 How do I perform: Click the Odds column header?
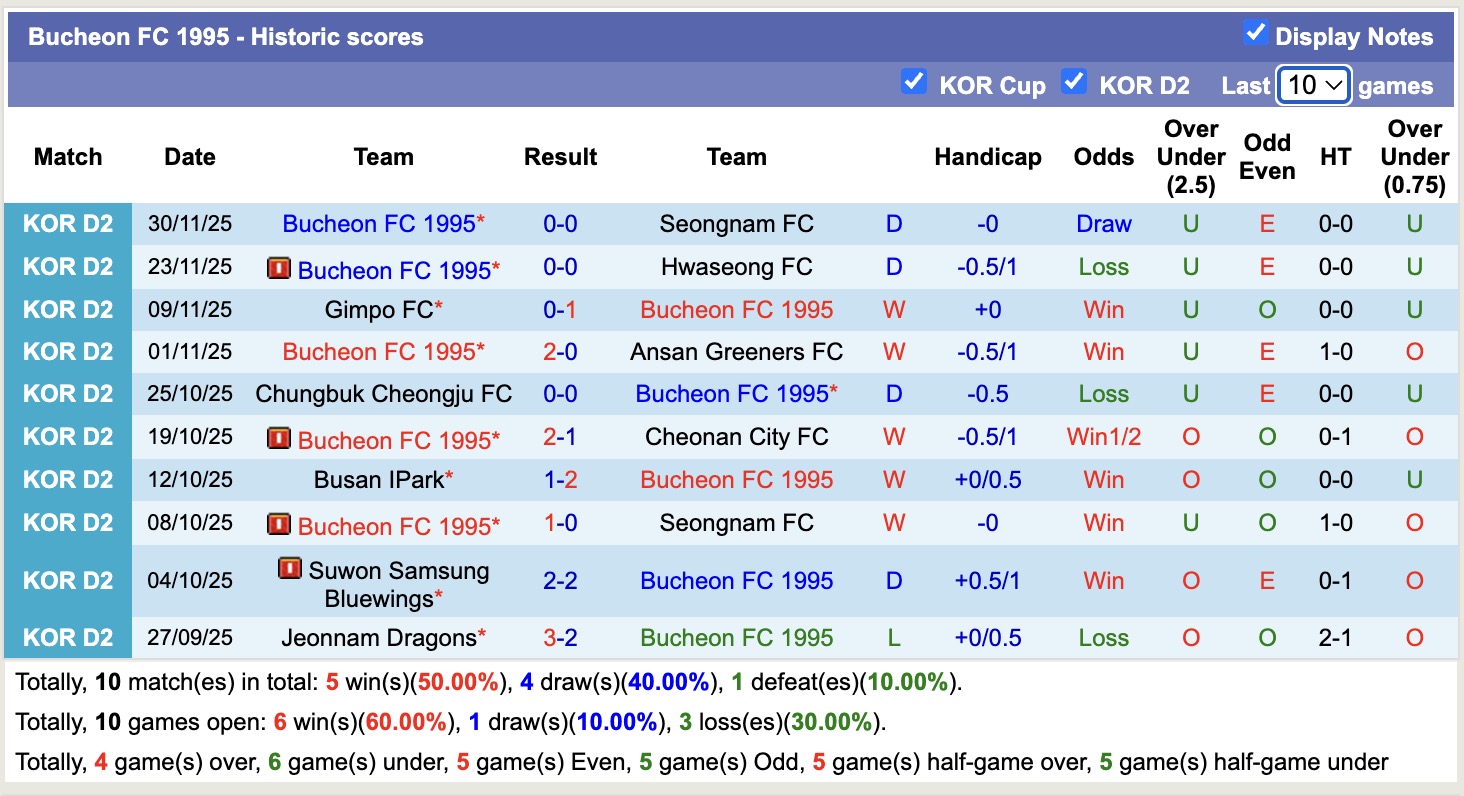(1103, 157)
